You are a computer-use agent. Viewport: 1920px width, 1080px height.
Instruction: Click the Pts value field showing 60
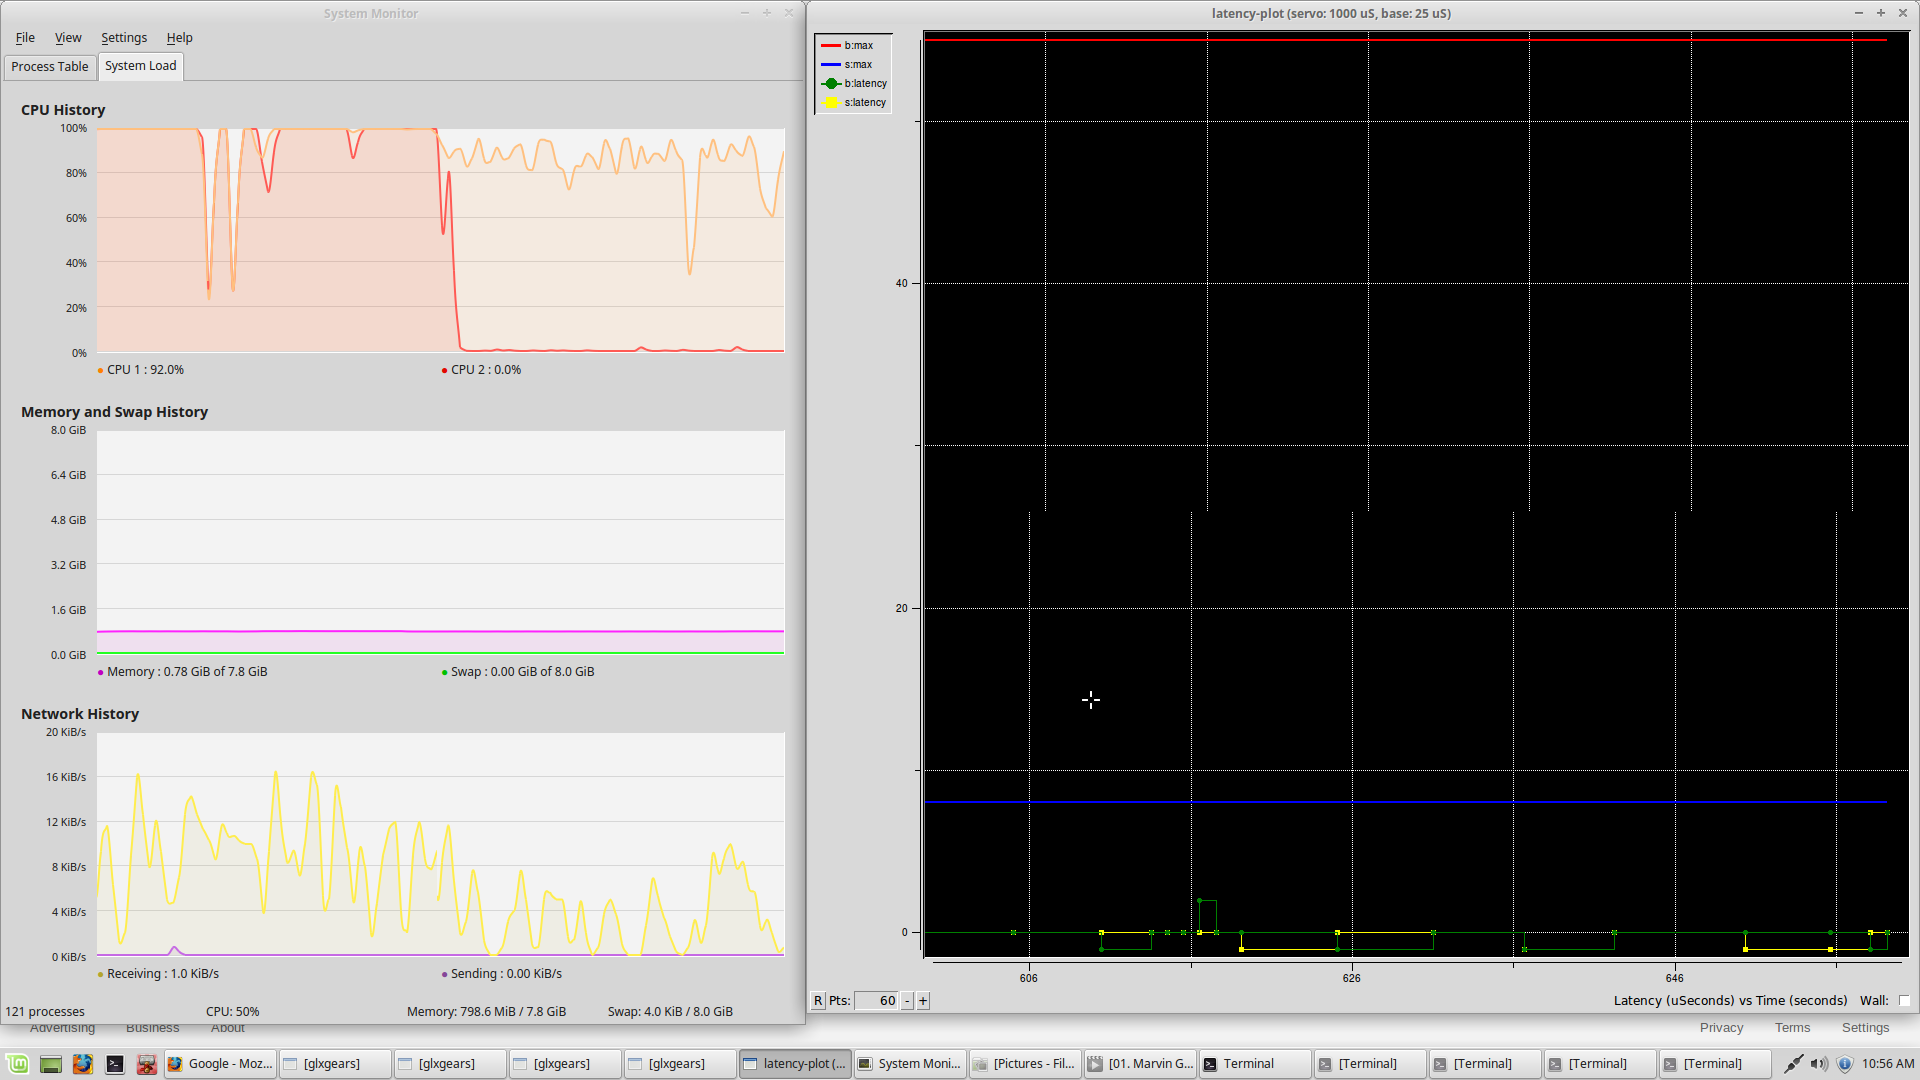pyautogui.click(x=877, y=1001)
